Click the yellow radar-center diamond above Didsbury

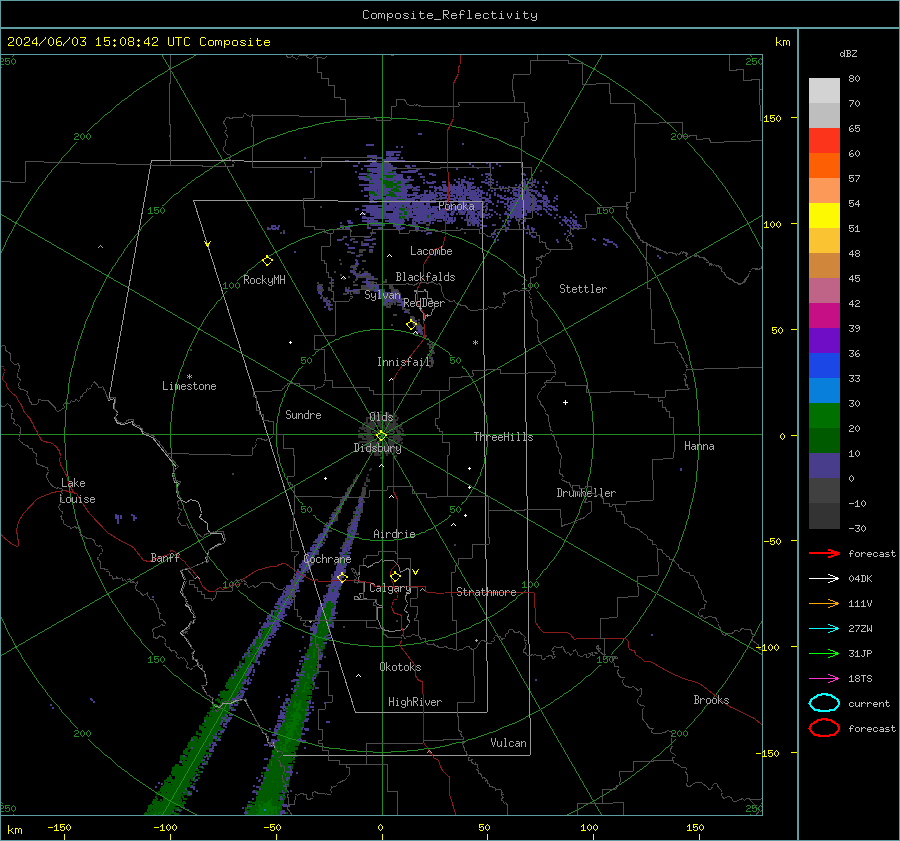click(381, 436)
